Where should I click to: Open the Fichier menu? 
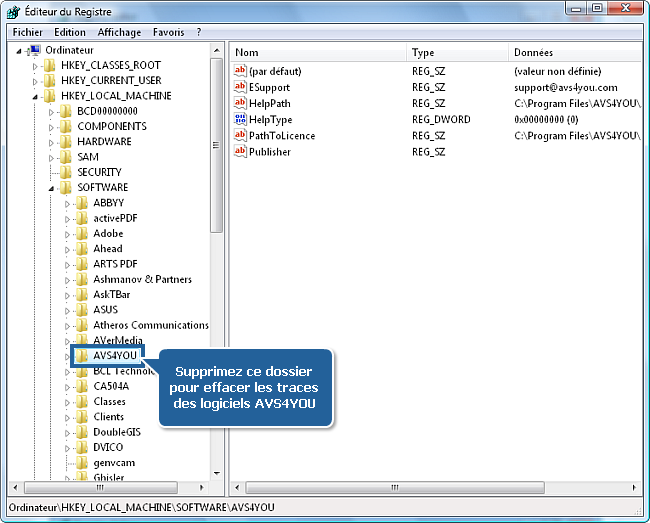pyautogui.click(x=27, y=32)
